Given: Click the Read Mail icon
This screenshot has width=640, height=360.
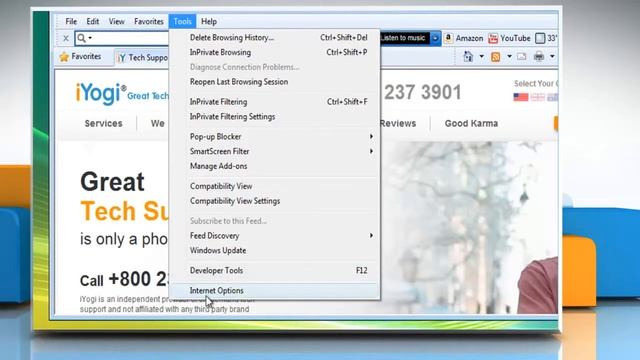Looking at the screenshot, I should (x=522, y=56).
